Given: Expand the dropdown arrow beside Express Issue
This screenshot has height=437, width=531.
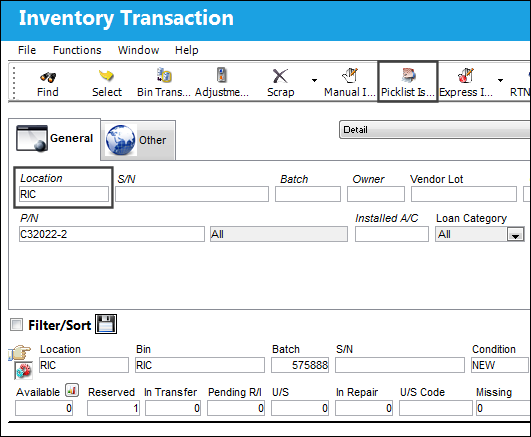Looking at the screenshot, I should pos(500,80).
